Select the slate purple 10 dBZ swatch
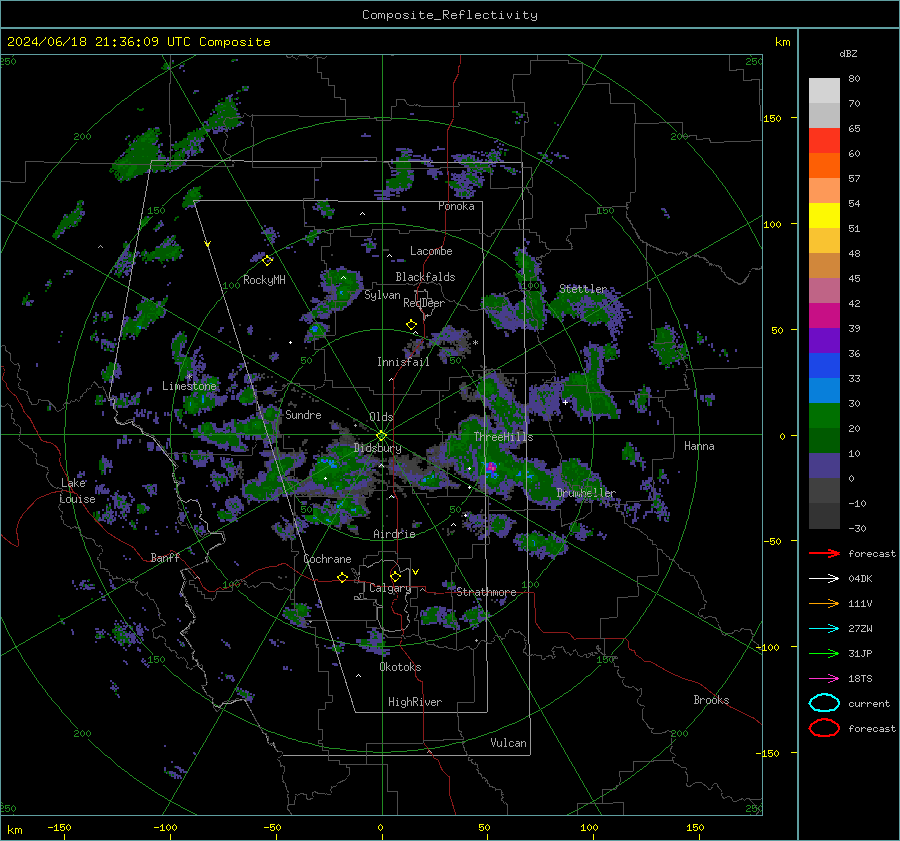This screenshot has width=900, height=841. click(824, 466)
